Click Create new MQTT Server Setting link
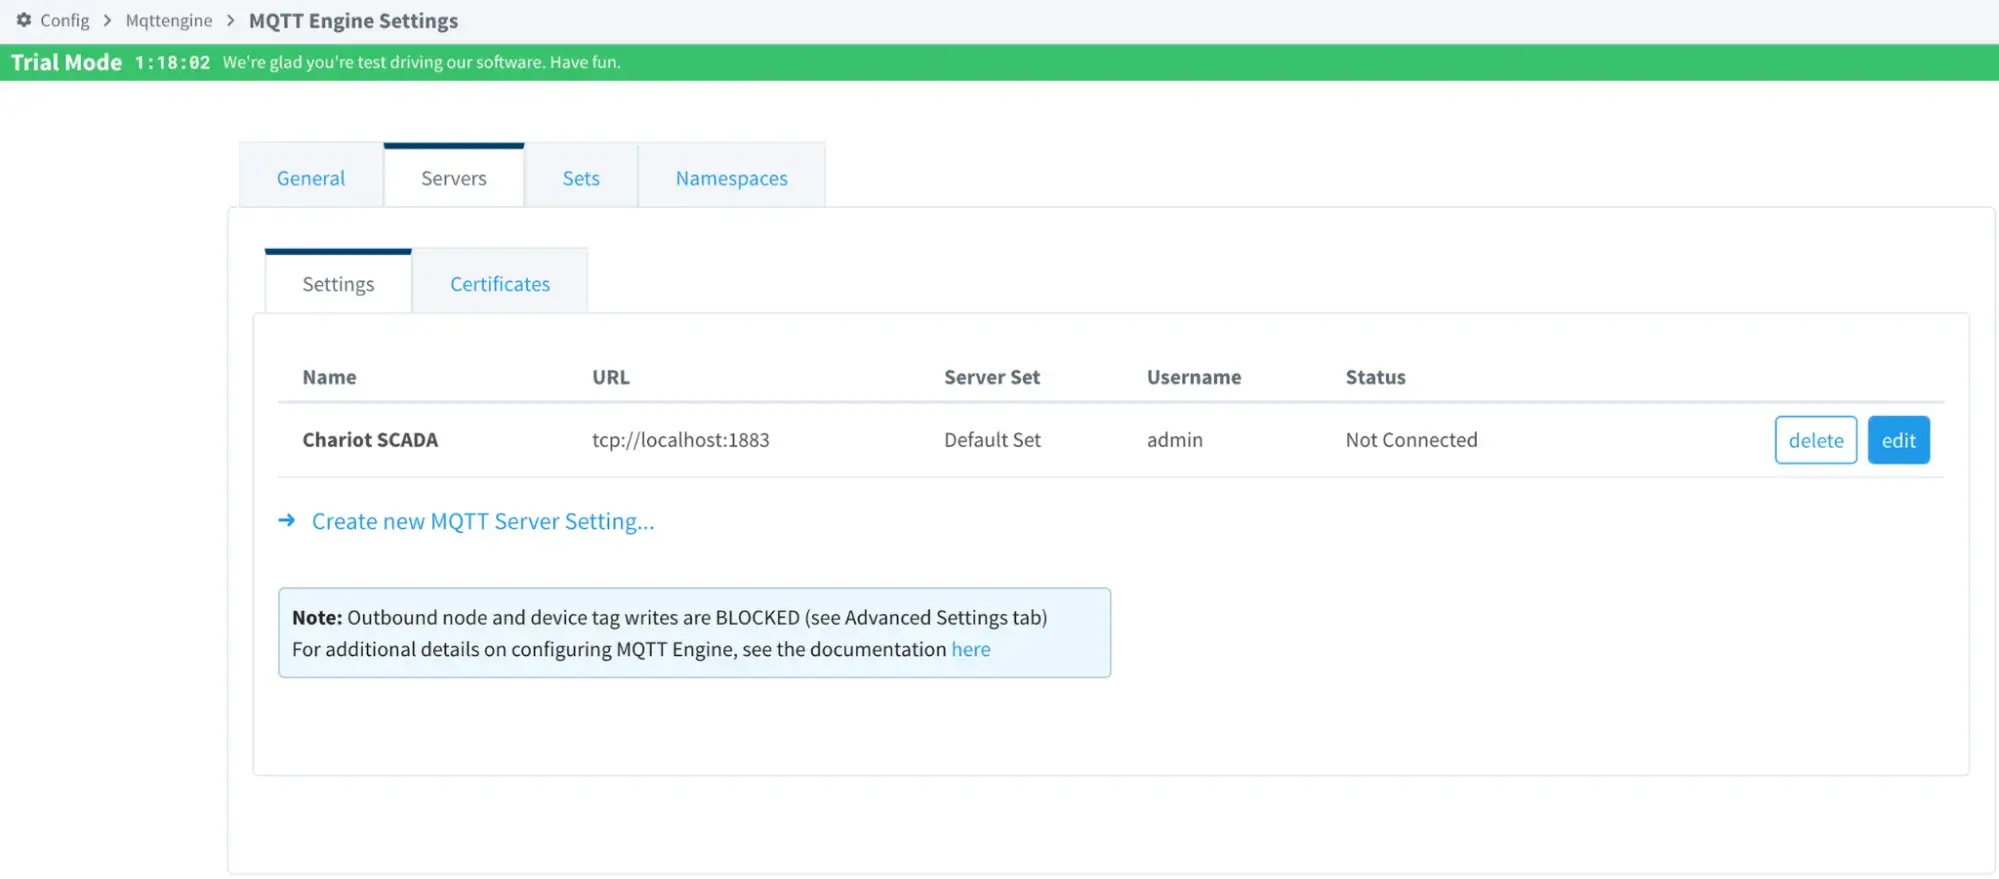This screenshot has width=1999, height=879. [483, 521]
